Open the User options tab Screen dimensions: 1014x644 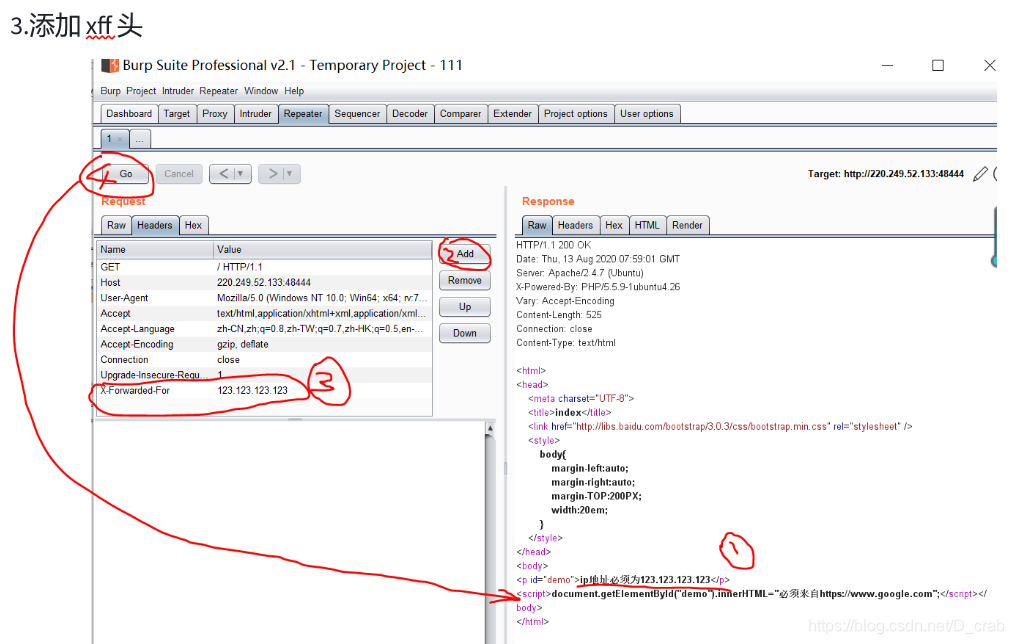tap(647, 114)
